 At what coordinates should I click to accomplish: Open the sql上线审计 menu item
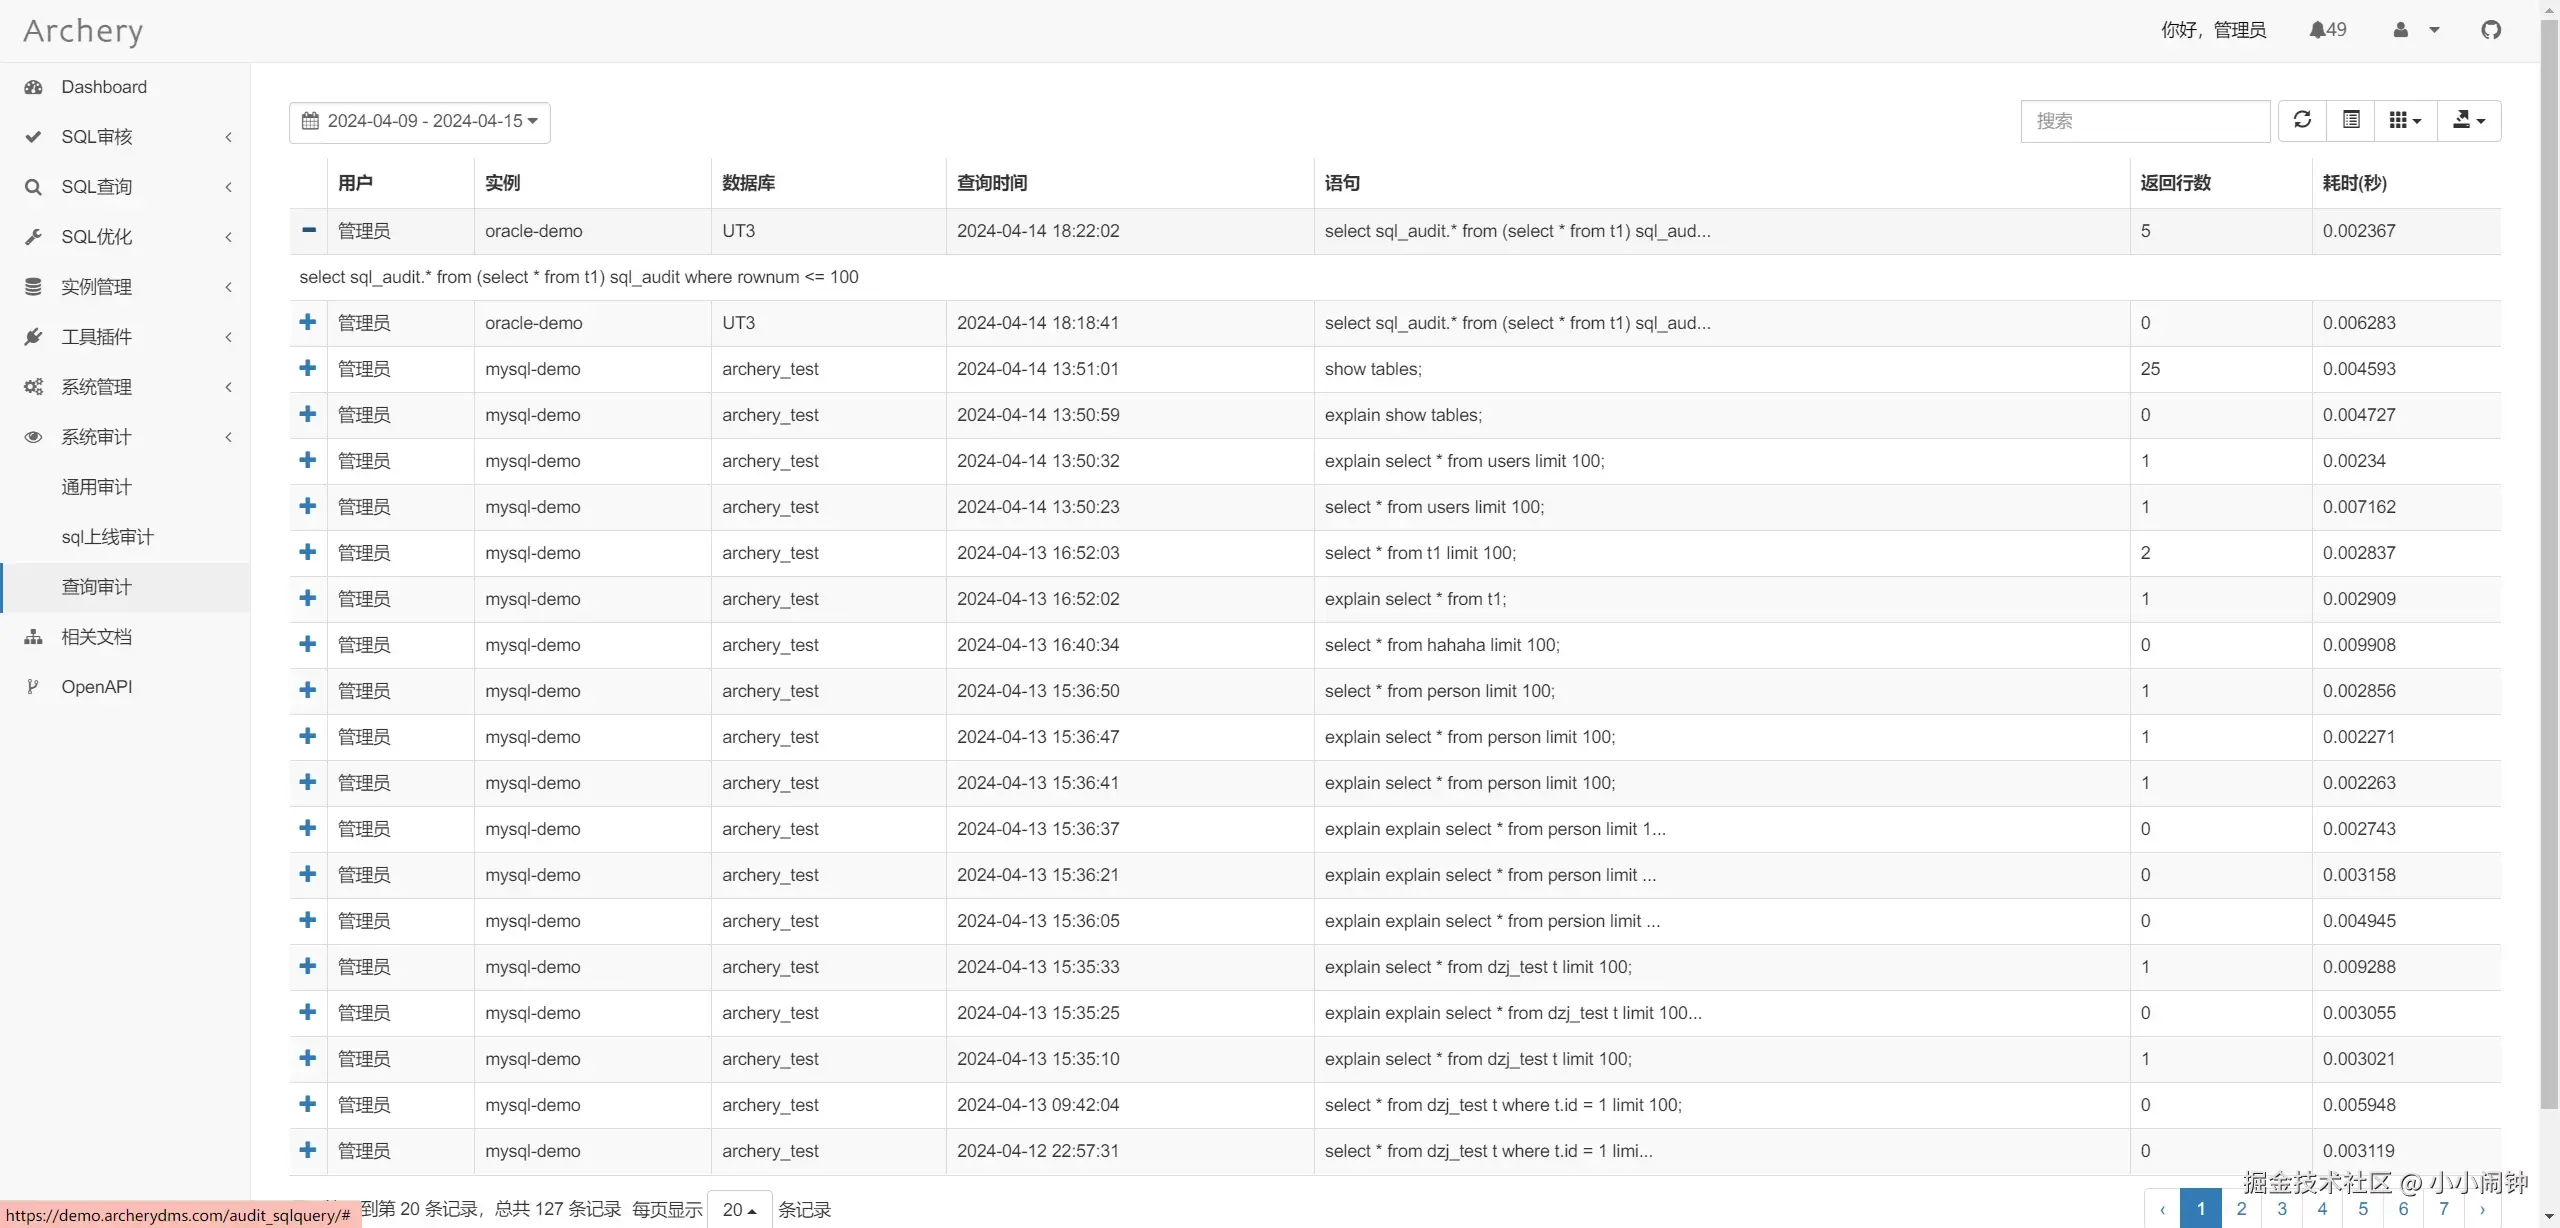coord(107,537)
